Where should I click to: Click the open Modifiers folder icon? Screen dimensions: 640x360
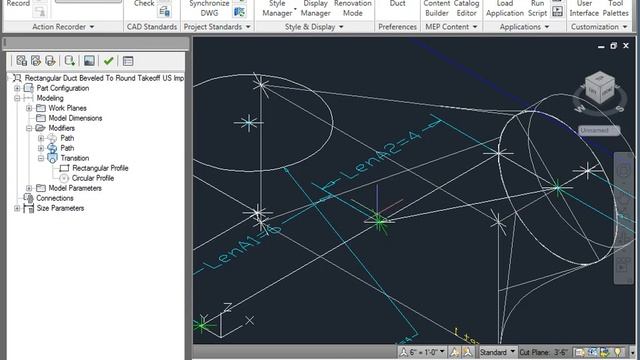(40, 128)
